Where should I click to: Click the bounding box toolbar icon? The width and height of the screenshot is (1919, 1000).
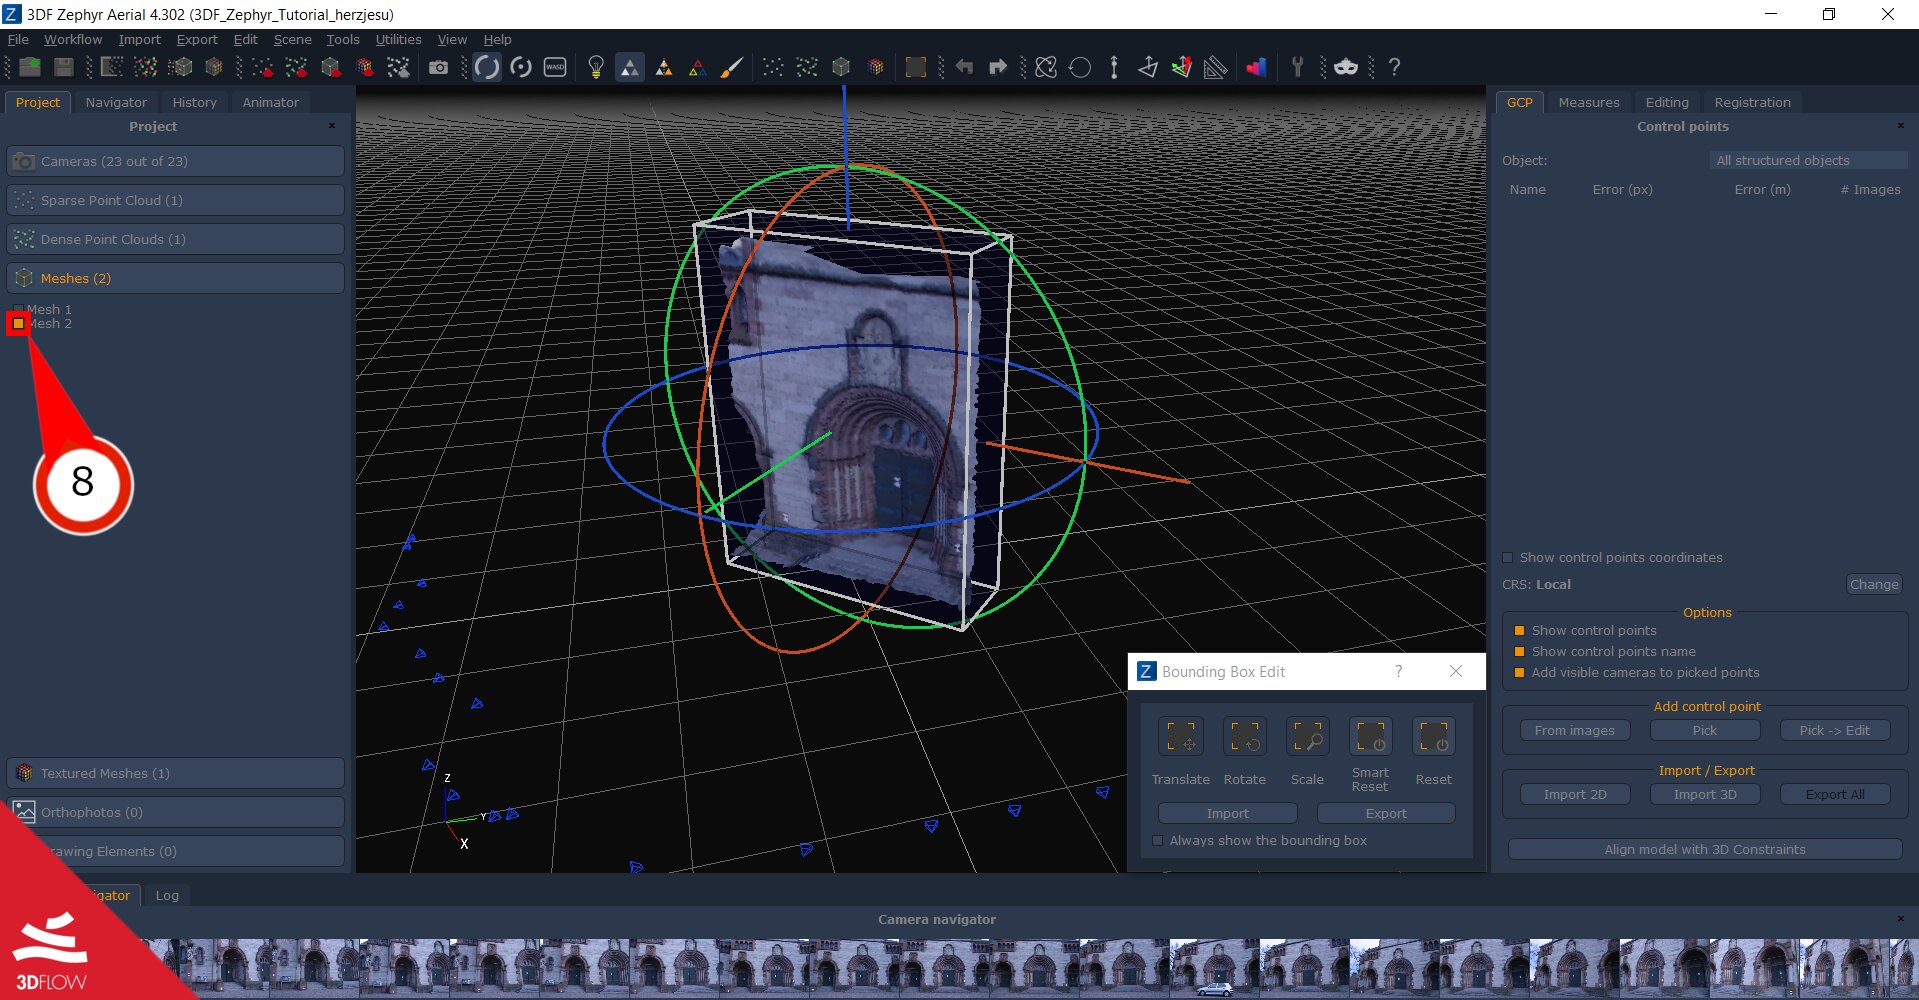click(915, 67)
